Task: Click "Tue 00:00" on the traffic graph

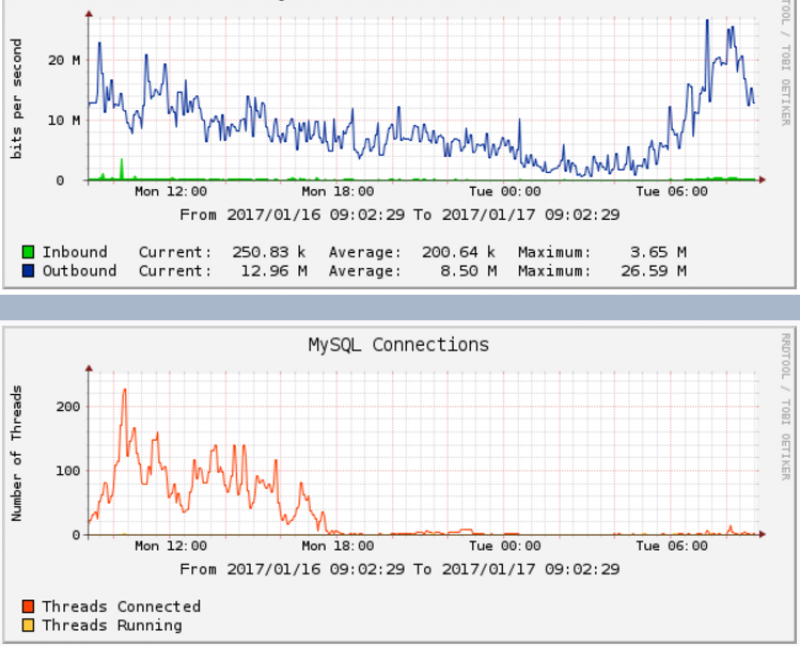Action: (x=505, y=191)
